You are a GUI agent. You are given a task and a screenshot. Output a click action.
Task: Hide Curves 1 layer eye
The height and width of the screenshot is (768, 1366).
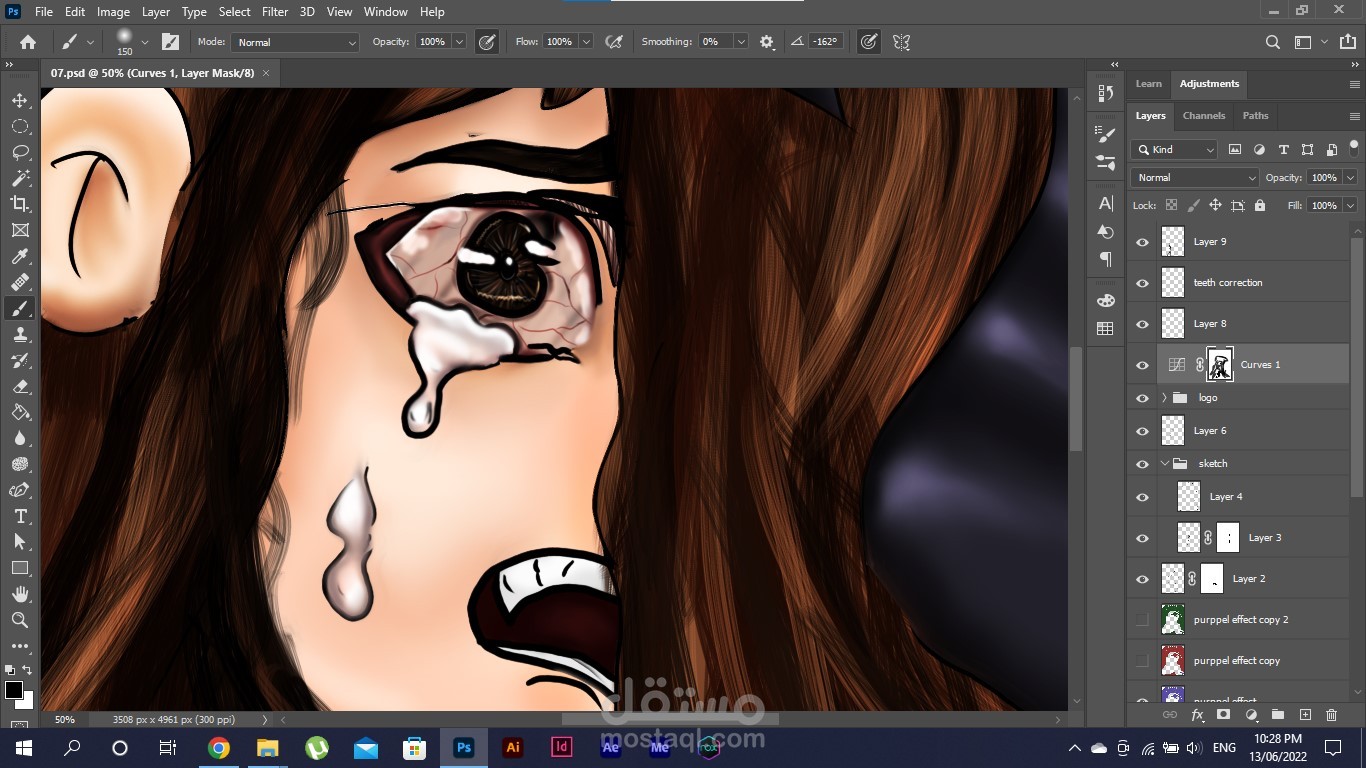point(1142,365)
